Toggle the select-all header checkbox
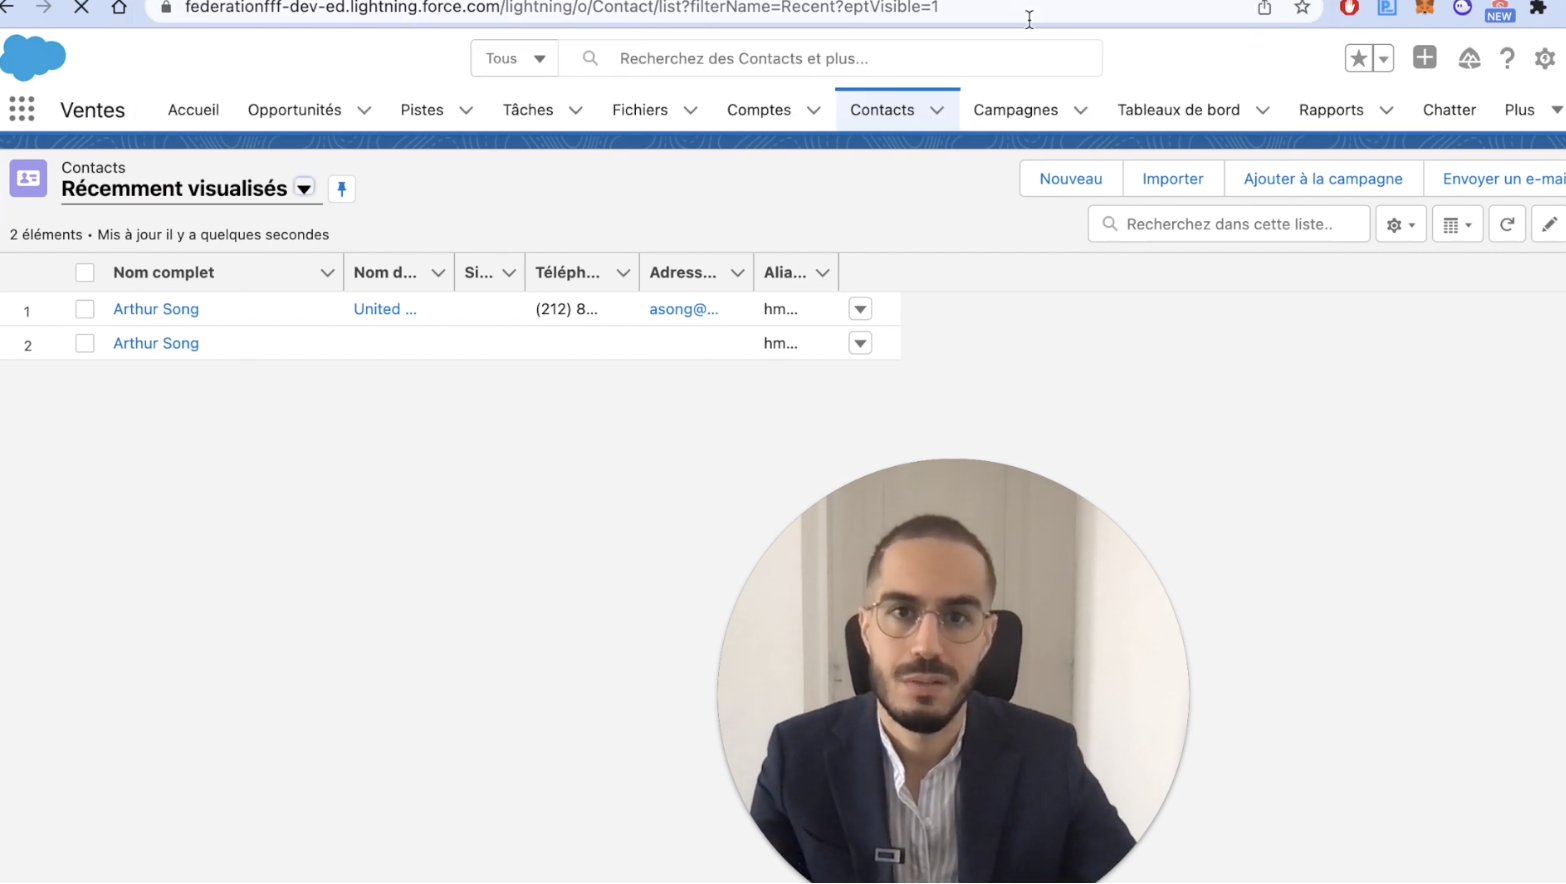The height and width of the screenshot is (884, 1566). pos(85,273)
